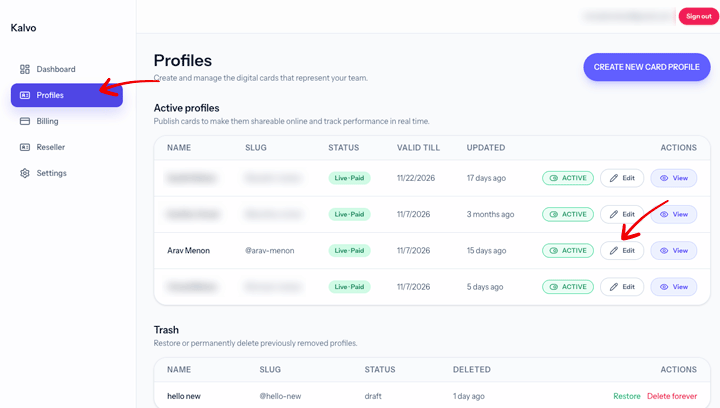This screenshot has width=720, height=408.
Task: View the Arav Menon profile card
Action: click(x=674, y=251)
